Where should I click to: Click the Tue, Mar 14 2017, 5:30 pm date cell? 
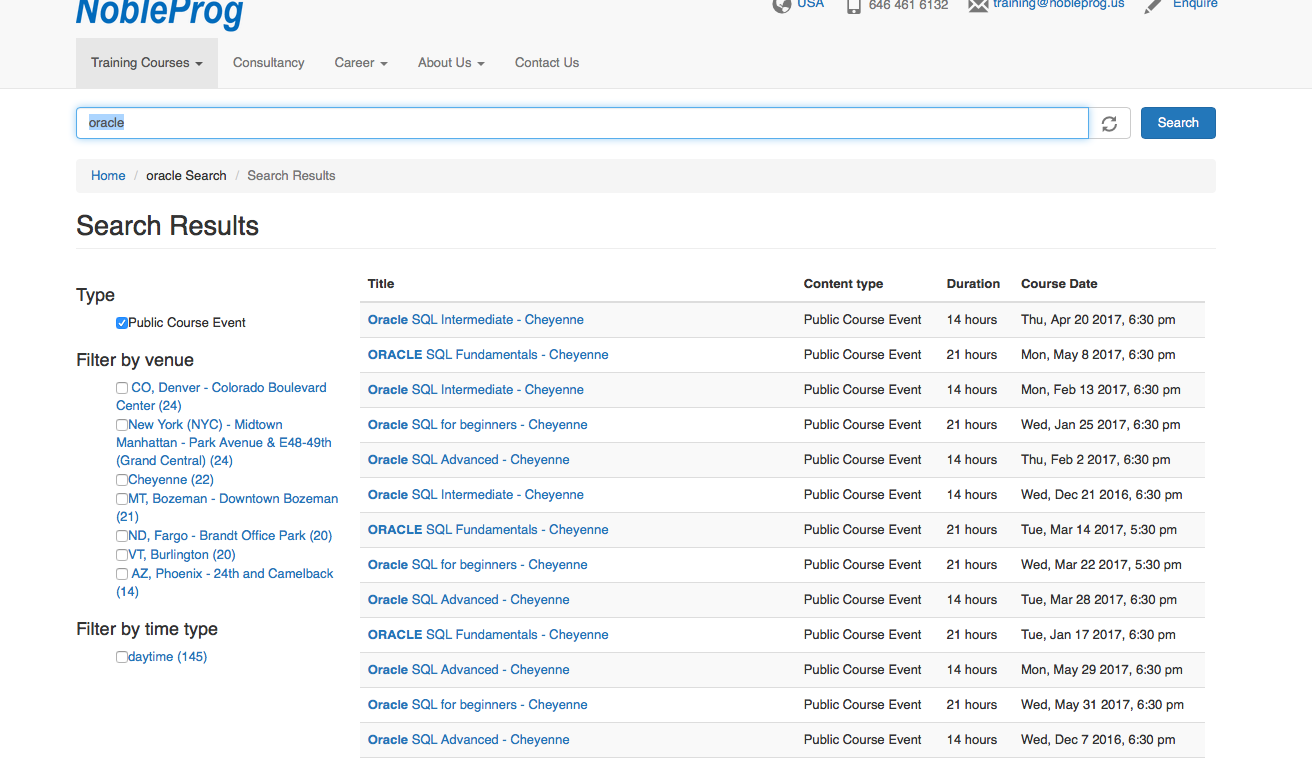[x=1099, y=530]
